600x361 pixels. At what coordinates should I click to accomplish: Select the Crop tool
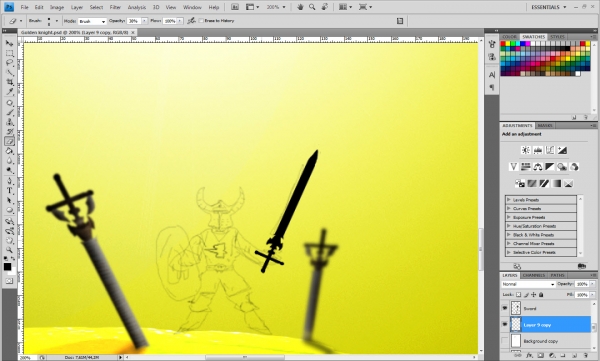coord(9,82)
